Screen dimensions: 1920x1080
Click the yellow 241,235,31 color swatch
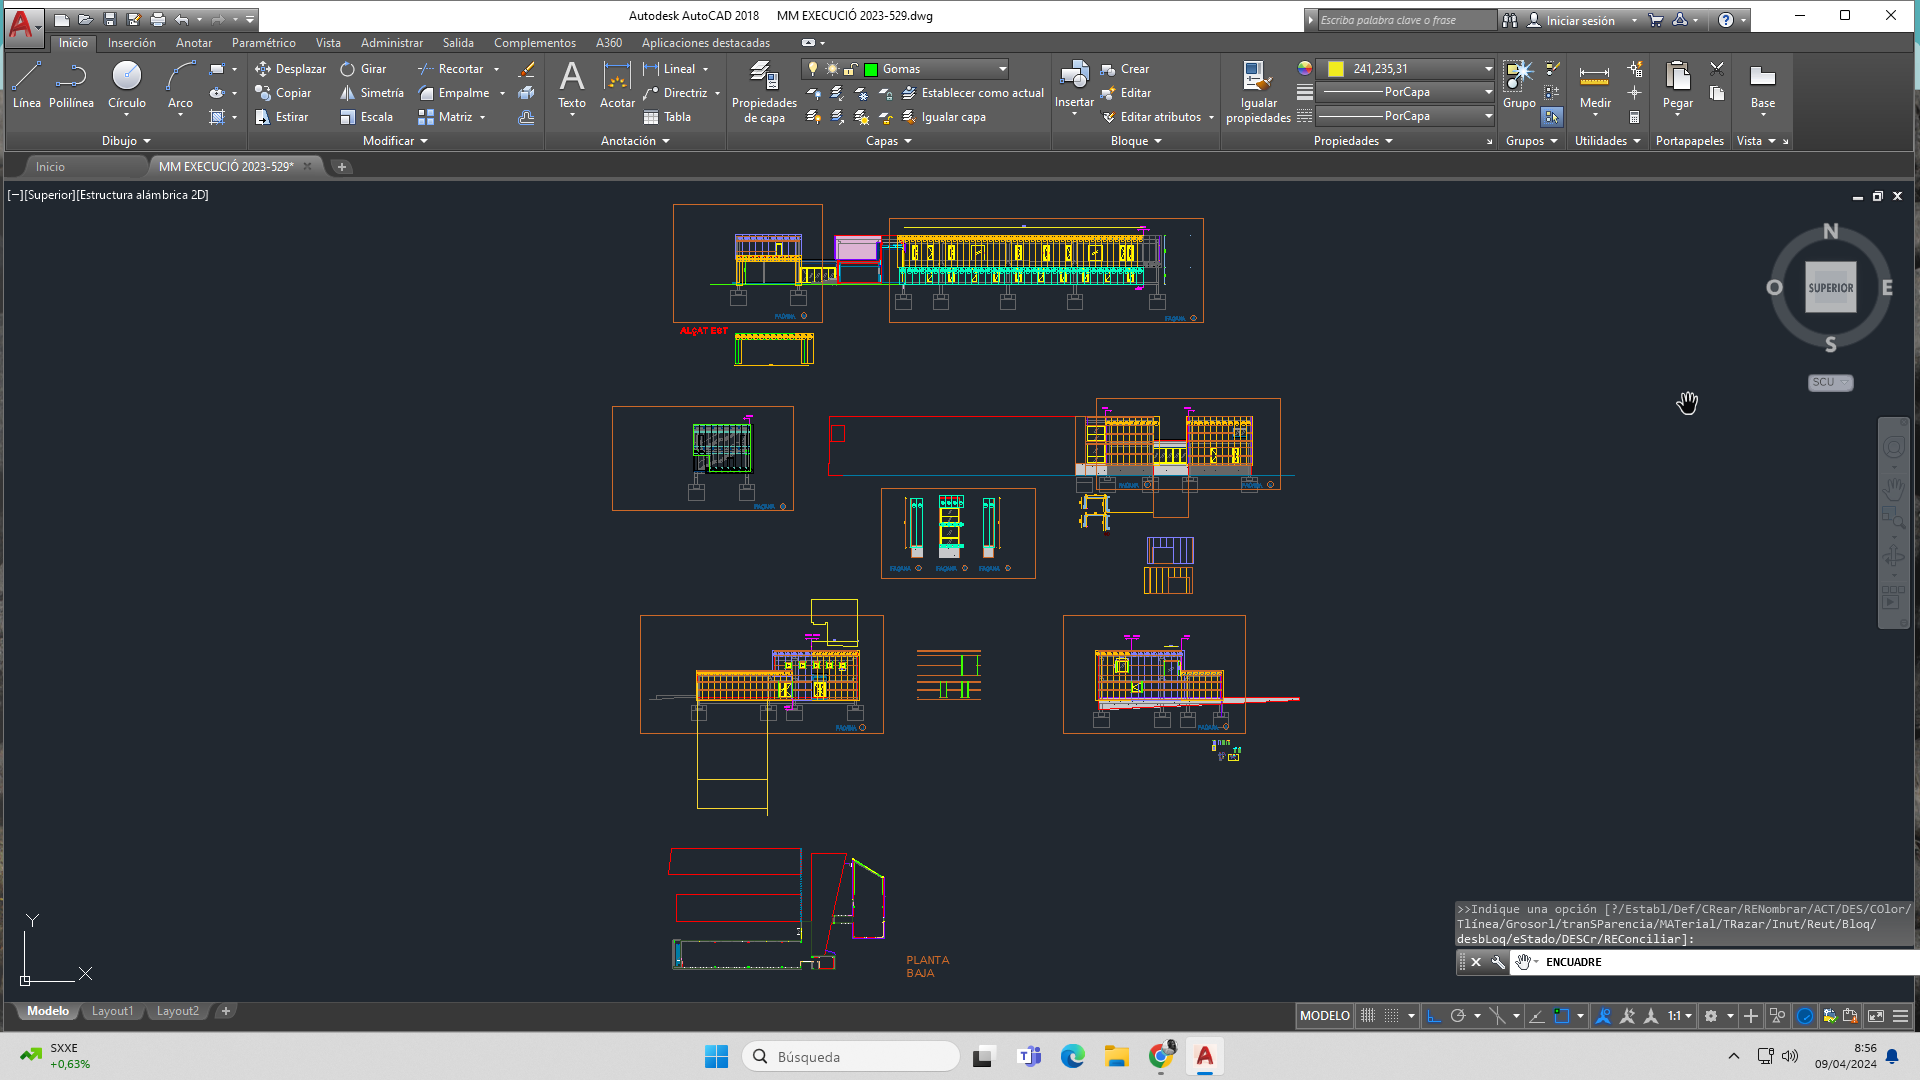[x=1336, y=69]
